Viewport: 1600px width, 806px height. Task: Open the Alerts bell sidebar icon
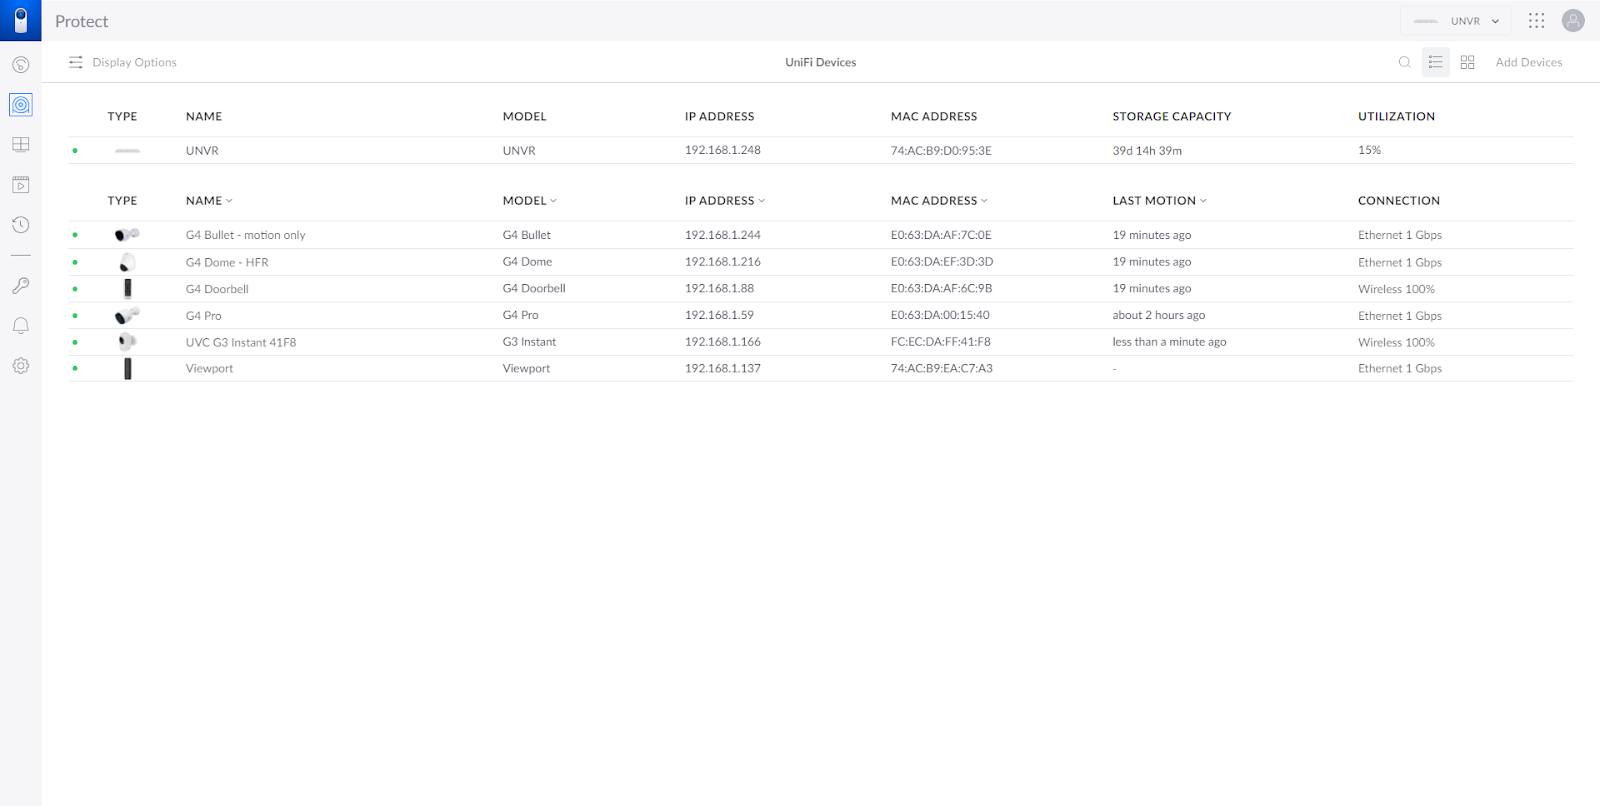pos(20,326)
